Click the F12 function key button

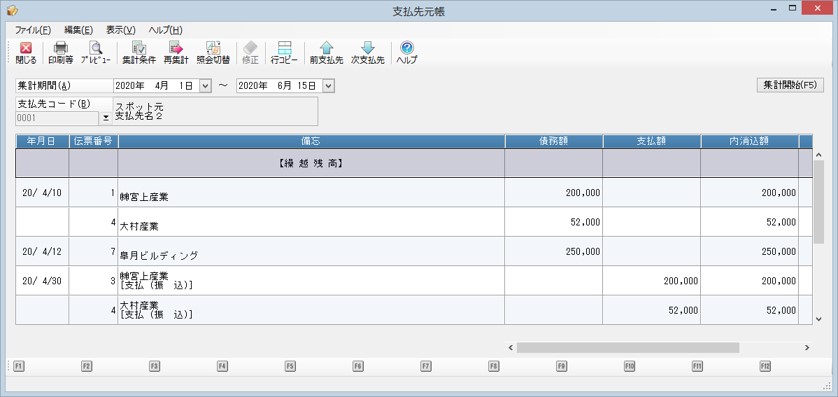[765, 366]
